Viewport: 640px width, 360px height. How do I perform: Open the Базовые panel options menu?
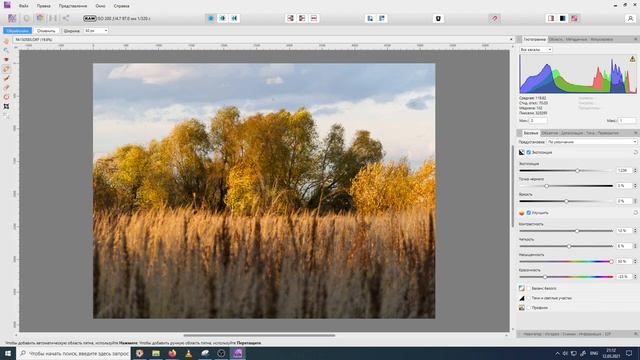pyautogui.click(x=636, y=133)
